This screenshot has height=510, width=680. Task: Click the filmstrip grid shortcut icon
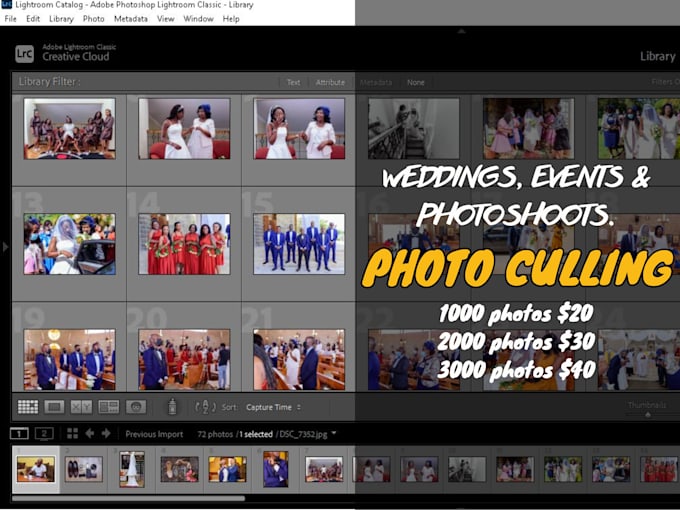pos(72,433)
